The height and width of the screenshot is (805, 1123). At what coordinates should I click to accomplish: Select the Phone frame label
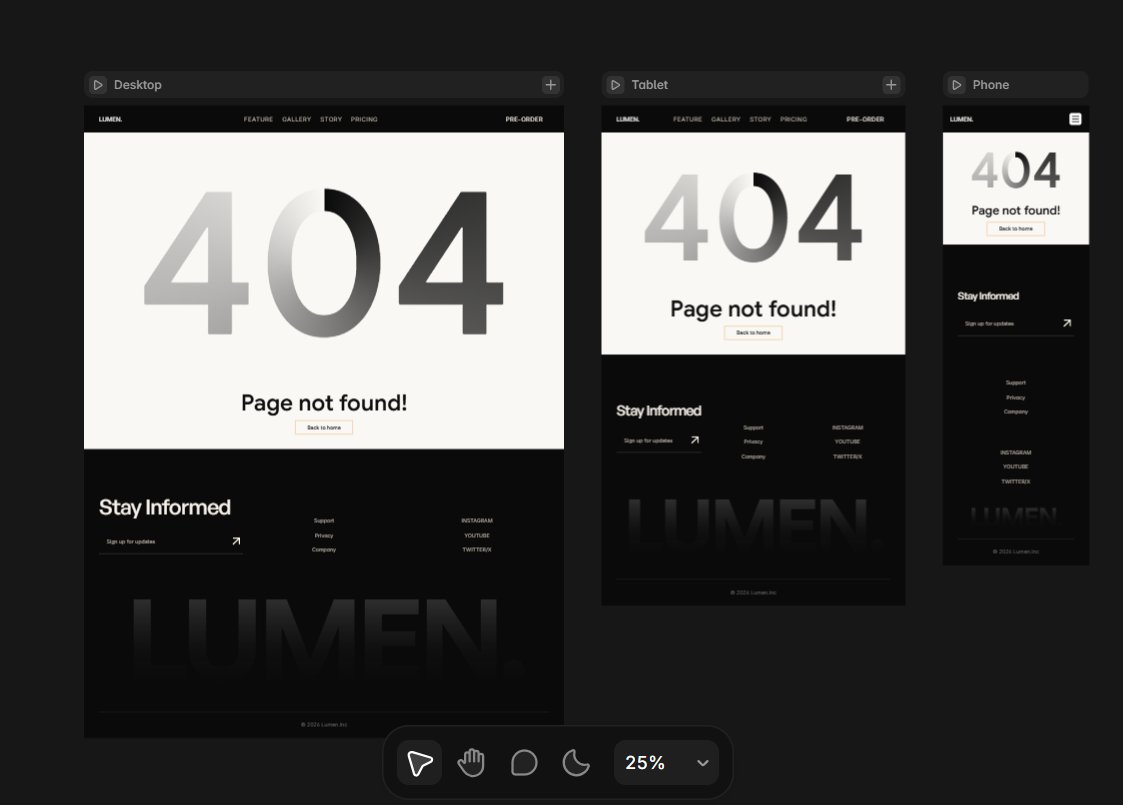click(x=991, y=85)
